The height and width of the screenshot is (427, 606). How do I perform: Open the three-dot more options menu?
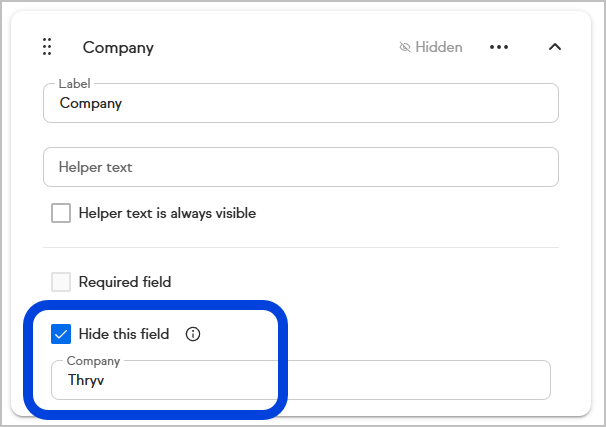pyautogui.click(x=499, y=47)
